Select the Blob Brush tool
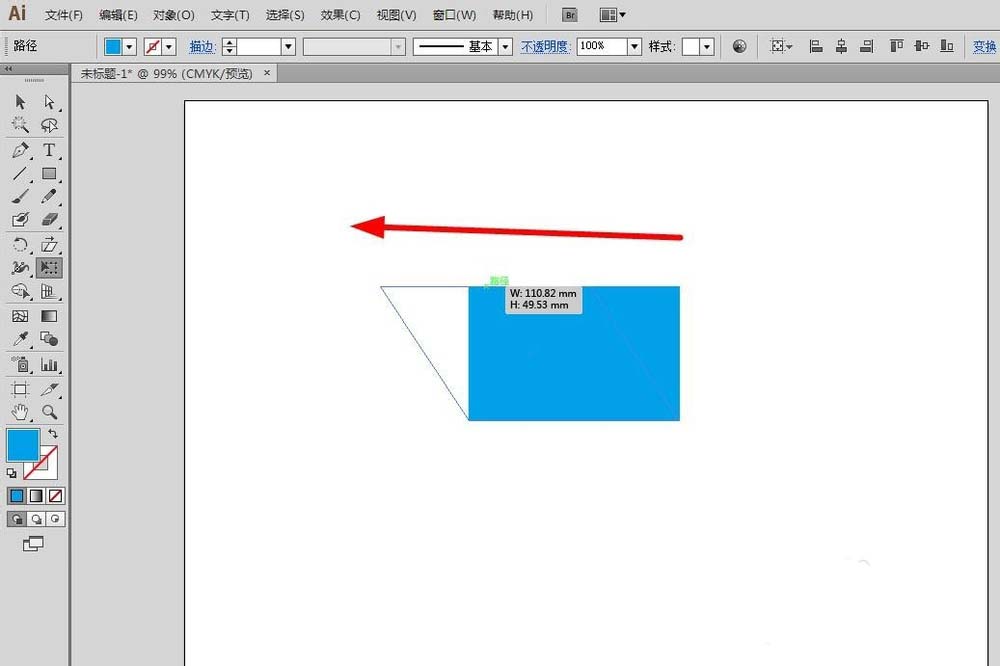The image size is (1000, 666). pos(20,219)
